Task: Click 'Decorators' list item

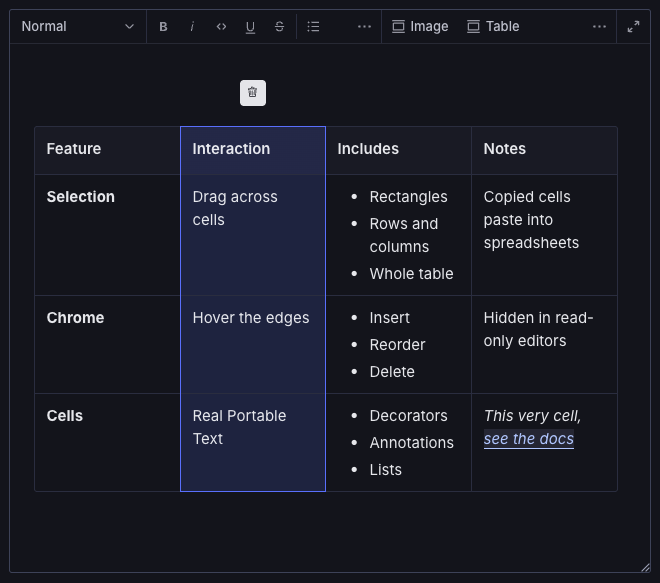Action: click(408, 416)
